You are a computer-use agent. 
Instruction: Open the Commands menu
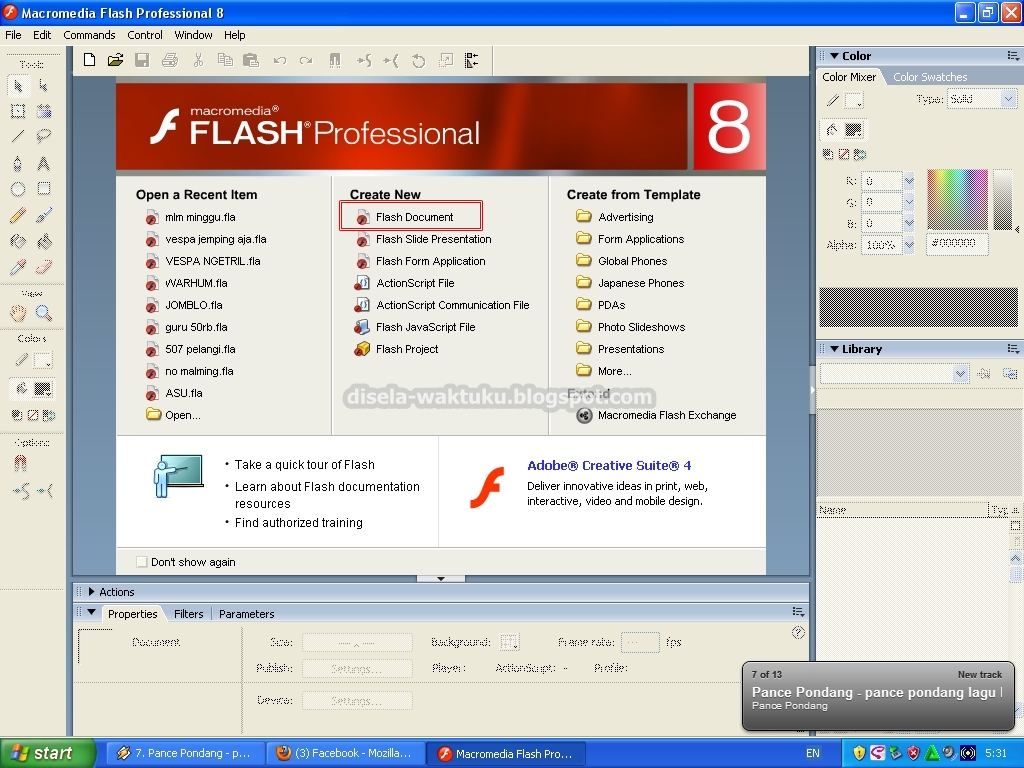click(x=89, y=35)
